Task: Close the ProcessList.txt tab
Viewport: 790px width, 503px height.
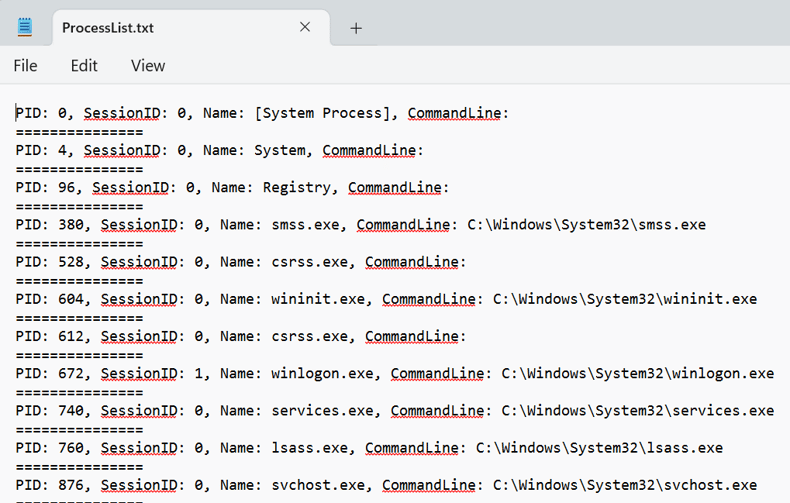Action: (x=305, y=27)
